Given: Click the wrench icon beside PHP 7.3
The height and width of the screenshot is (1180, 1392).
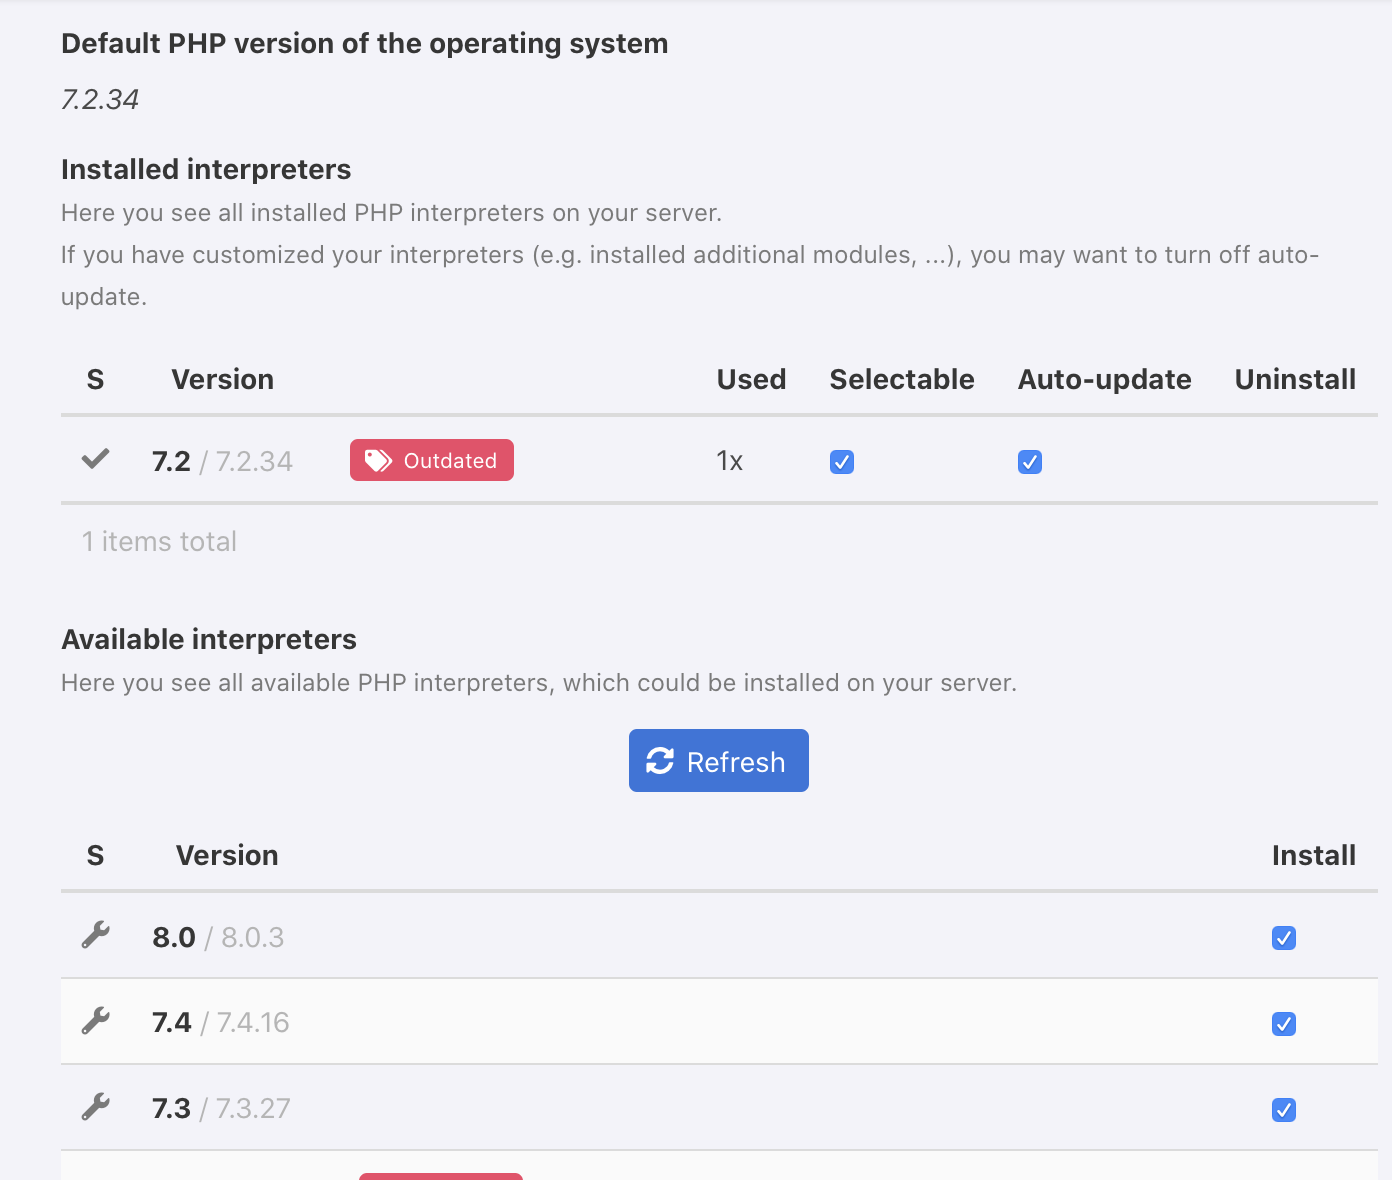Looking at the screenshot, I should 95,1108.
